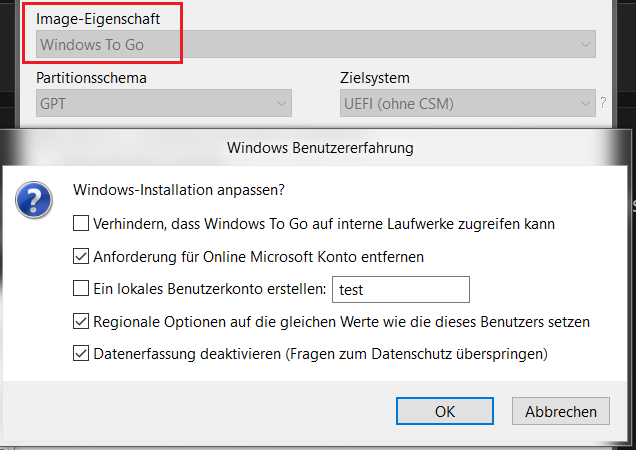The height and width of the screenshot is (450, 636).
Task: Cancel with the Abbrechen button
Action: click(x=561, y=411)
